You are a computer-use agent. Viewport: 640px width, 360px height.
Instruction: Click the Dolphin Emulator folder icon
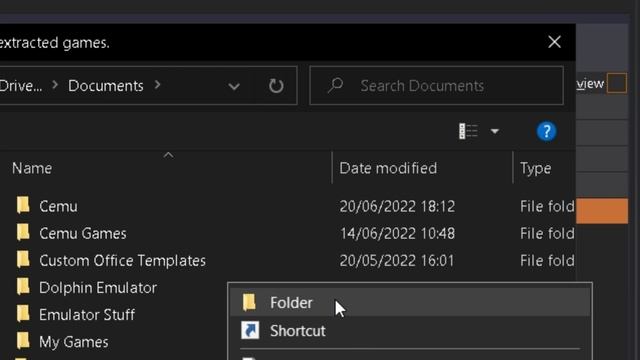(23, 287)
